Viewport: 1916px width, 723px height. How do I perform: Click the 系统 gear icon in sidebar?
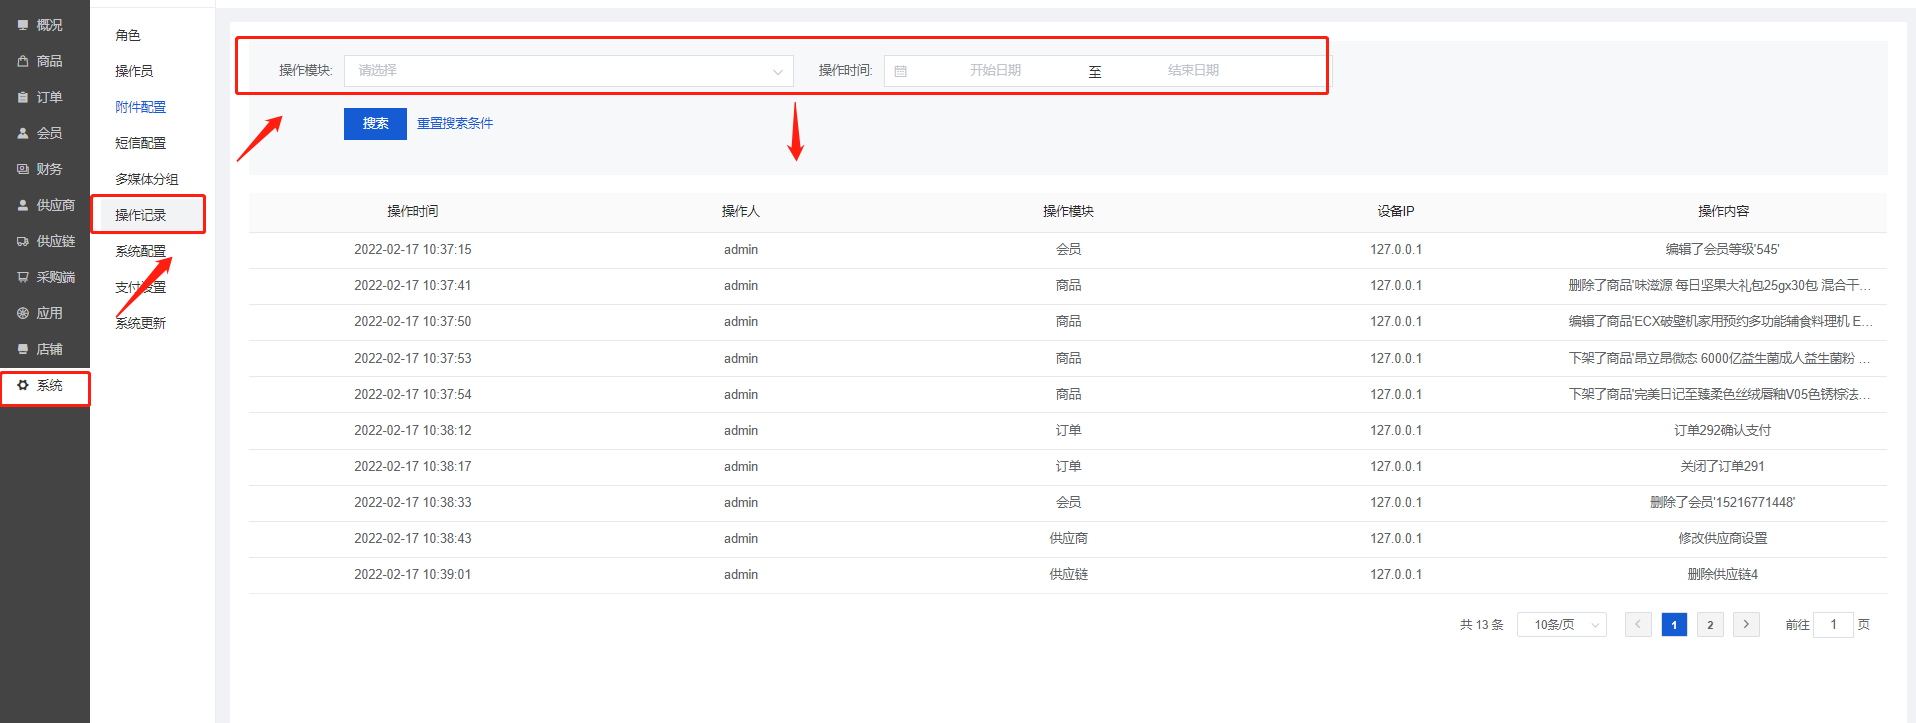click(x=23, y=385)
